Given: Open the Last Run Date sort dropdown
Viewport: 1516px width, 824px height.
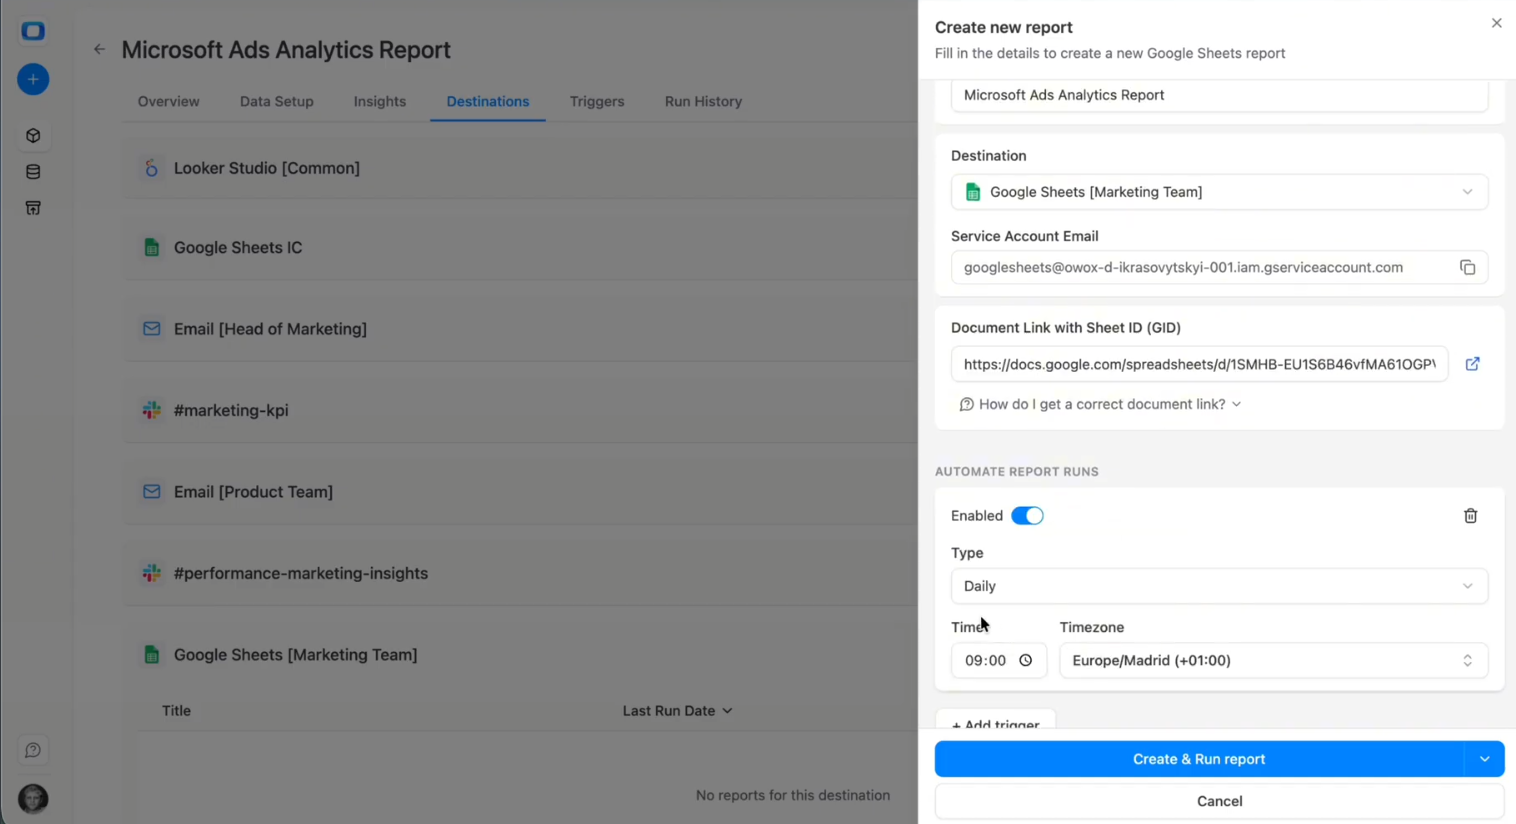Looking at the screenshot, I should (677, 711).
